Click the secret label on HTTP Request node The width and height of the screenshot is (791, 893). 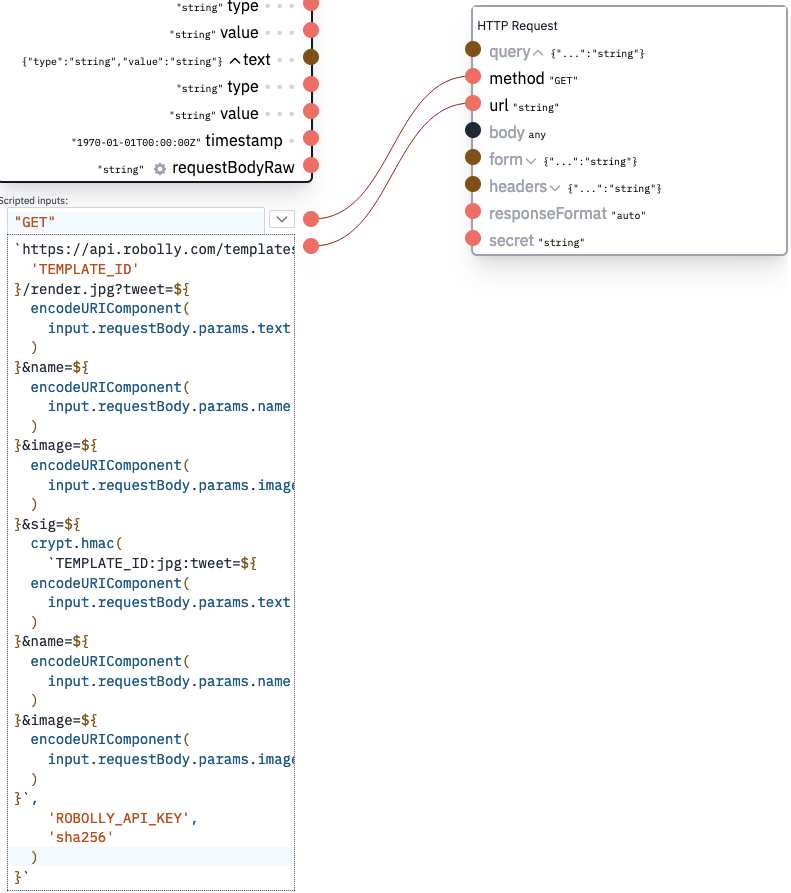(511, 240)
